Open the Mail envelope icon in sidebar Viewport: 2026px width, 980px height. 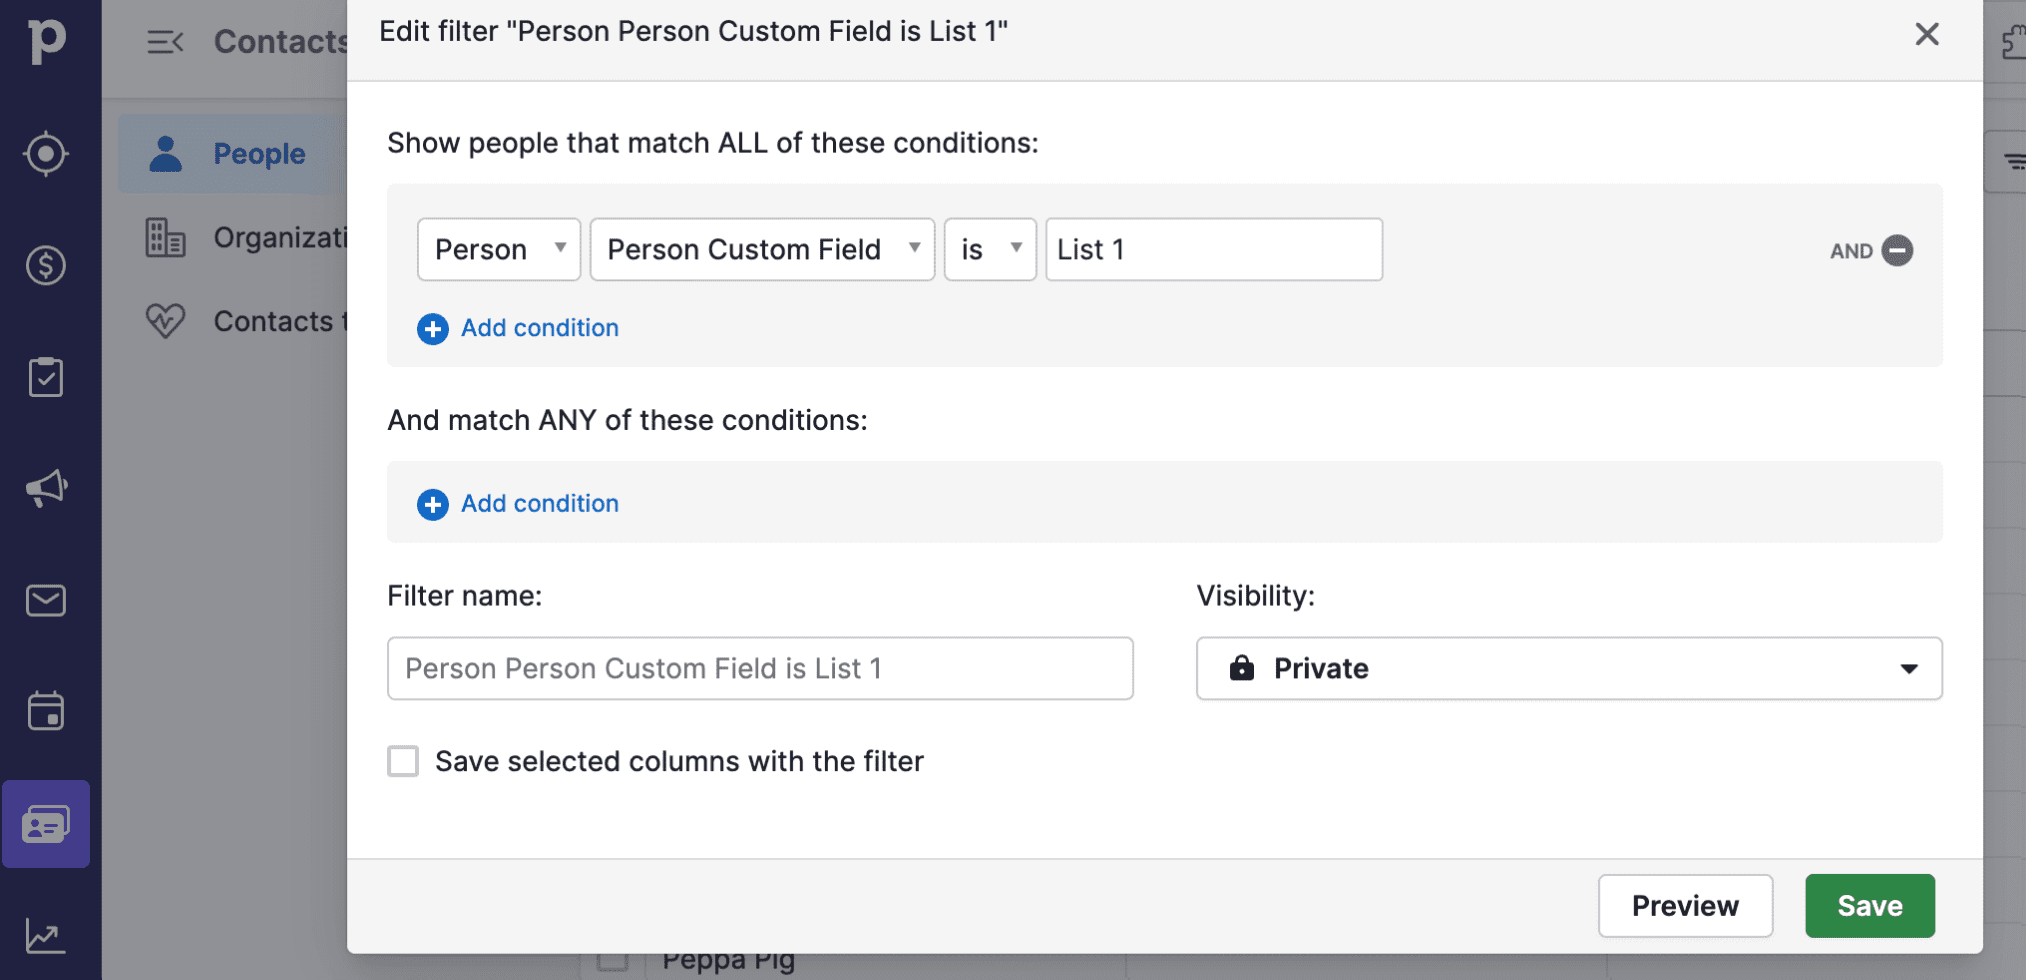46,600
